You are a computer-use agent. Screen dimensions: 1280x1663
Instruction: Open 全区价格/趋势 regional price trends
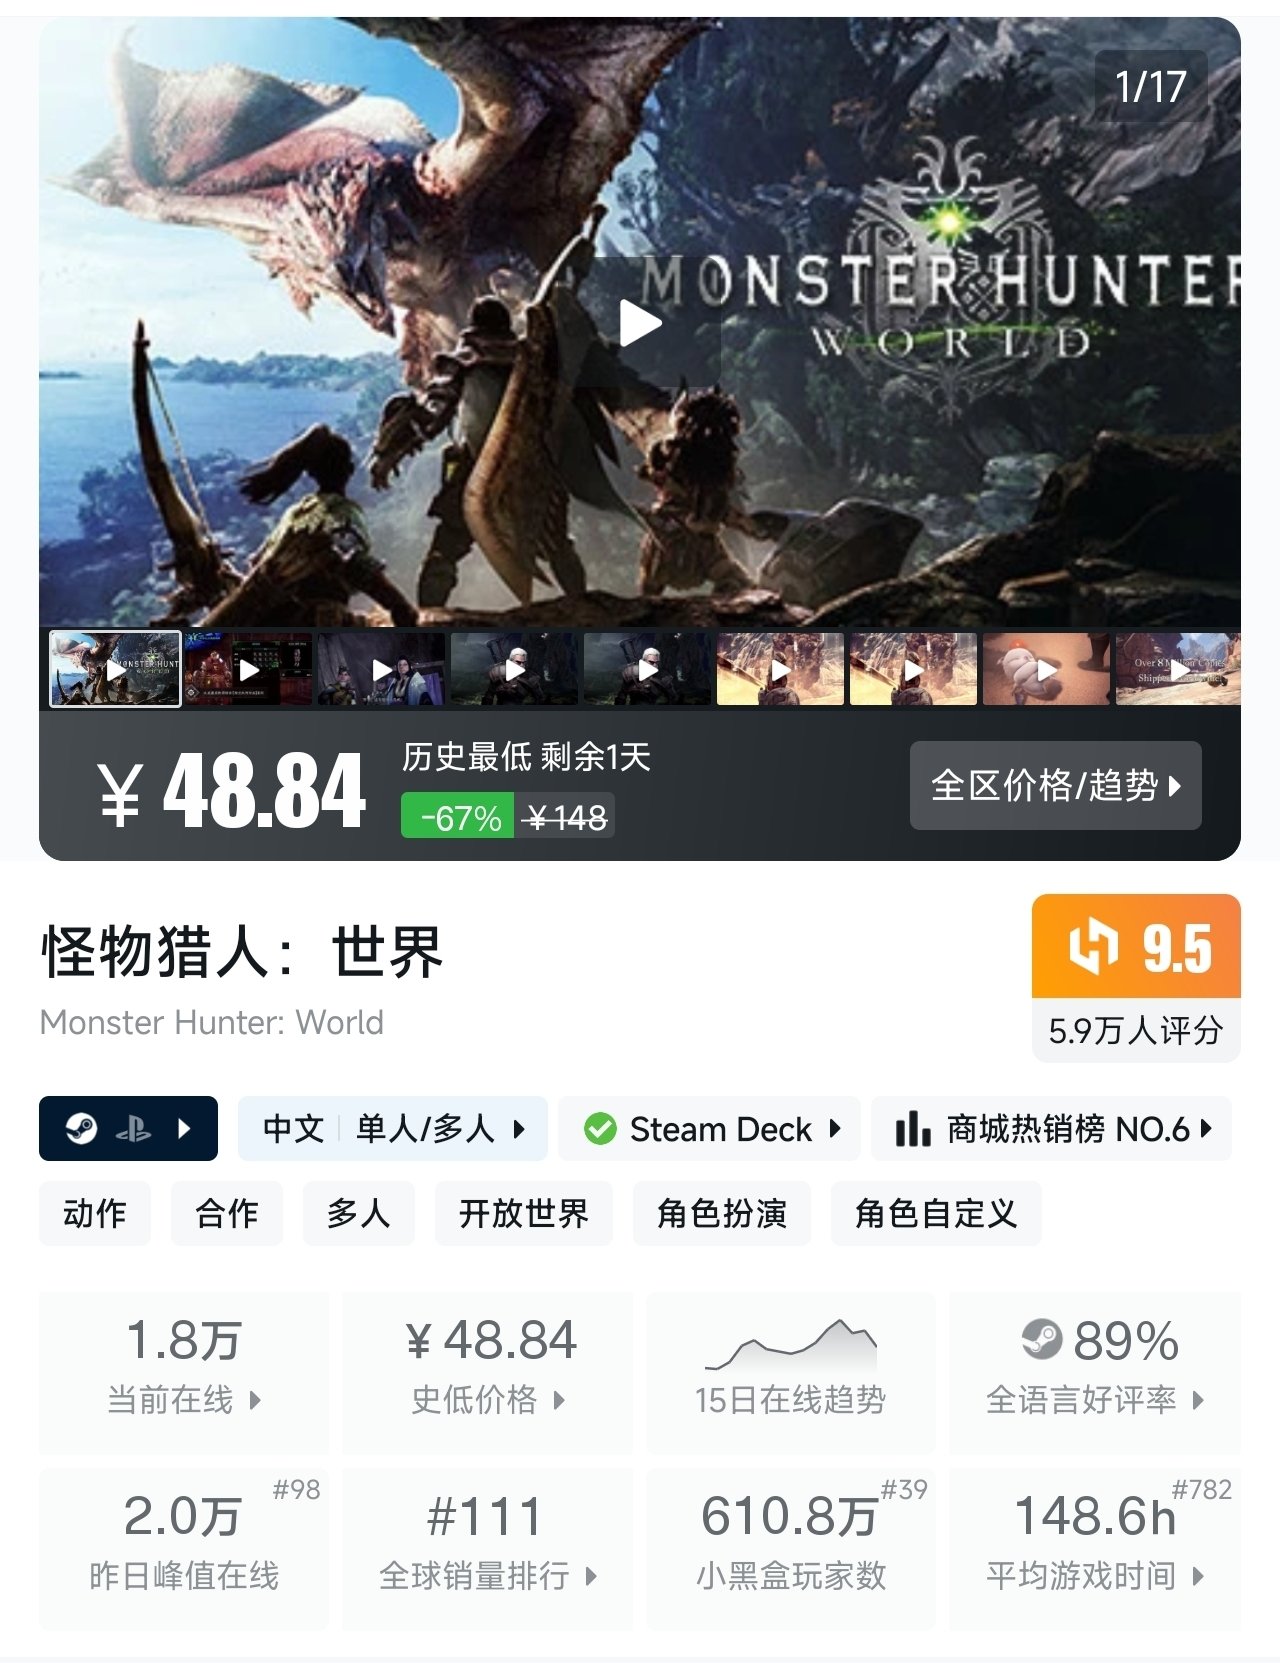pyautogui.click(x=1056, y=785)
